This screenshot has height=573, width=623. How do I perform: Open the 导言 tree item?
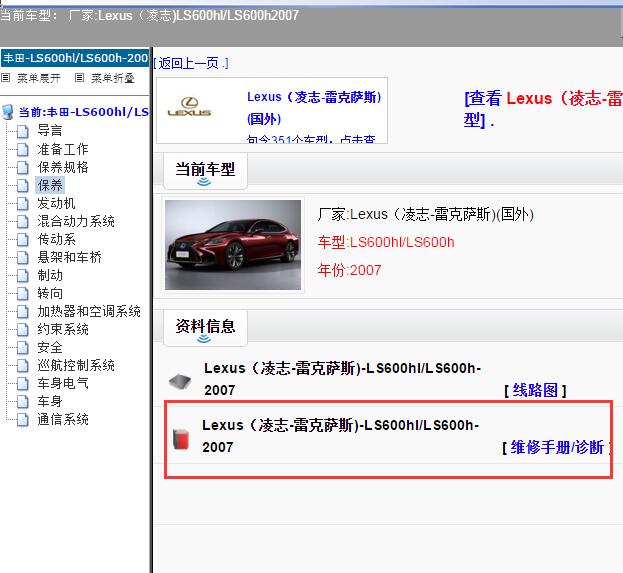50,131
